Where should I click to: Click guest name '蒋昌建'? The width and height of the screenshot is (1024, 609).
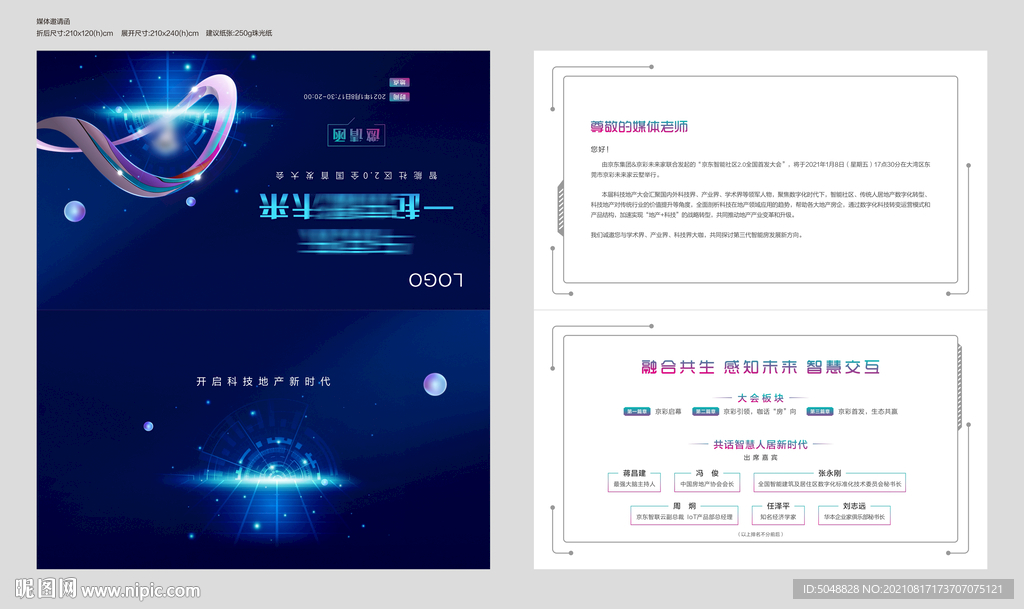click(x=634, y=473)
